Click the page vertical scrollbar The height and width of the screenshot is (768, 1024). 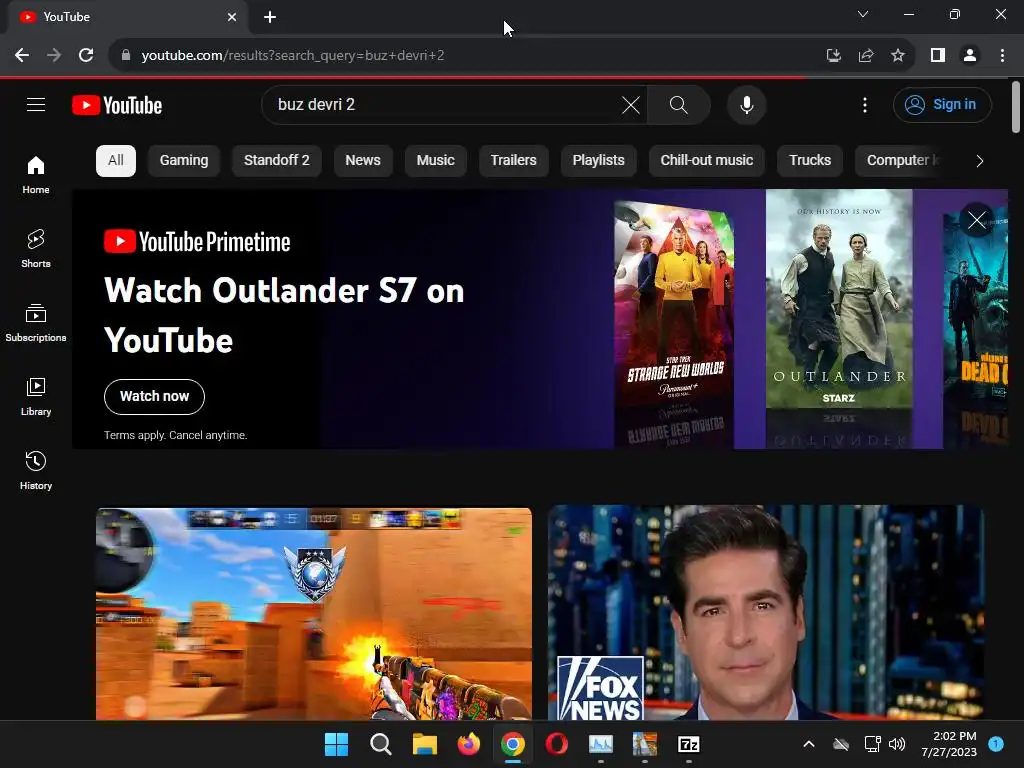coord(1016,106)
